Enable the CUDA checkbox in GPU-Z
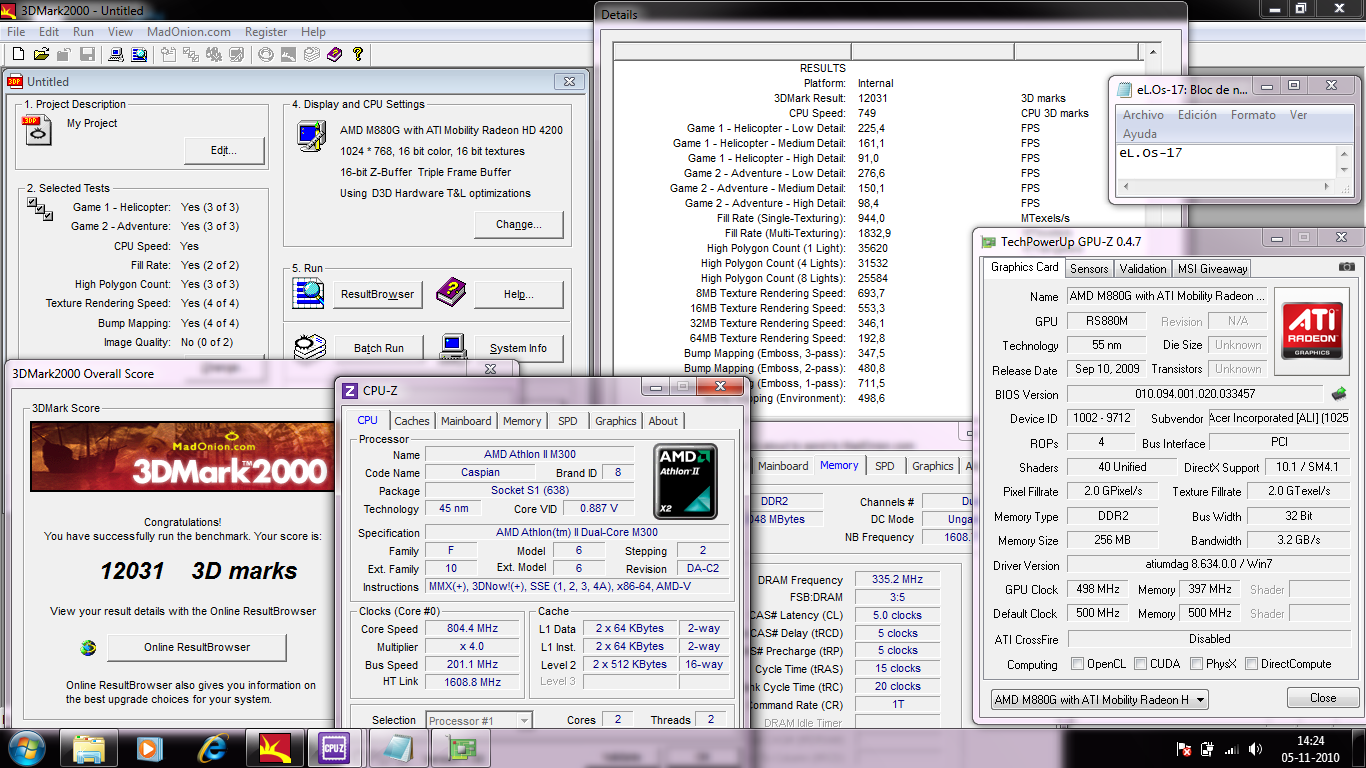 [x=1140, y=664]
